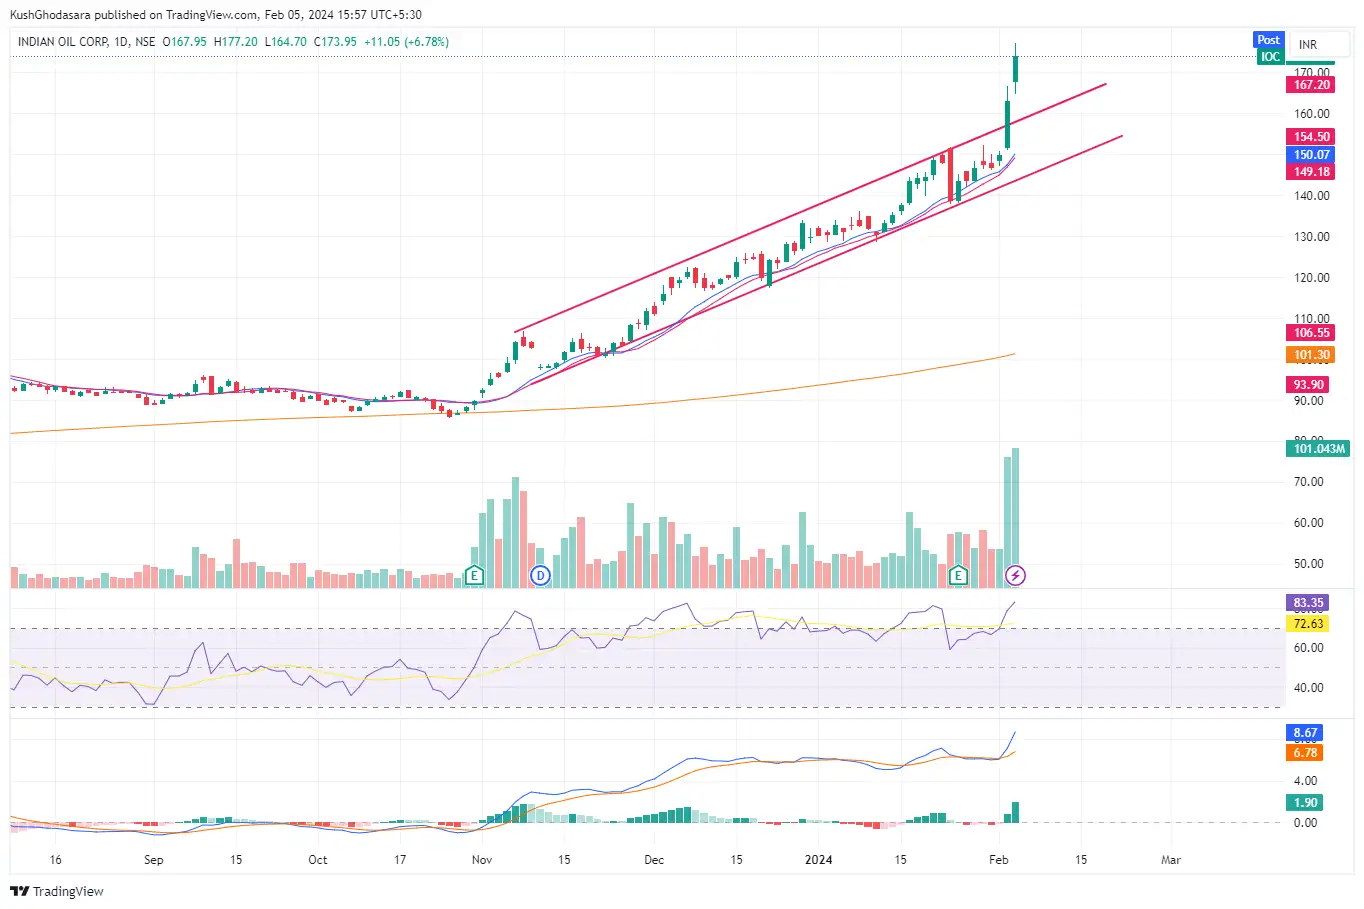Viewport: 1364px width, 909px height.
Task: Click the earnings E badge near late January
Action: tap(958, 575)
